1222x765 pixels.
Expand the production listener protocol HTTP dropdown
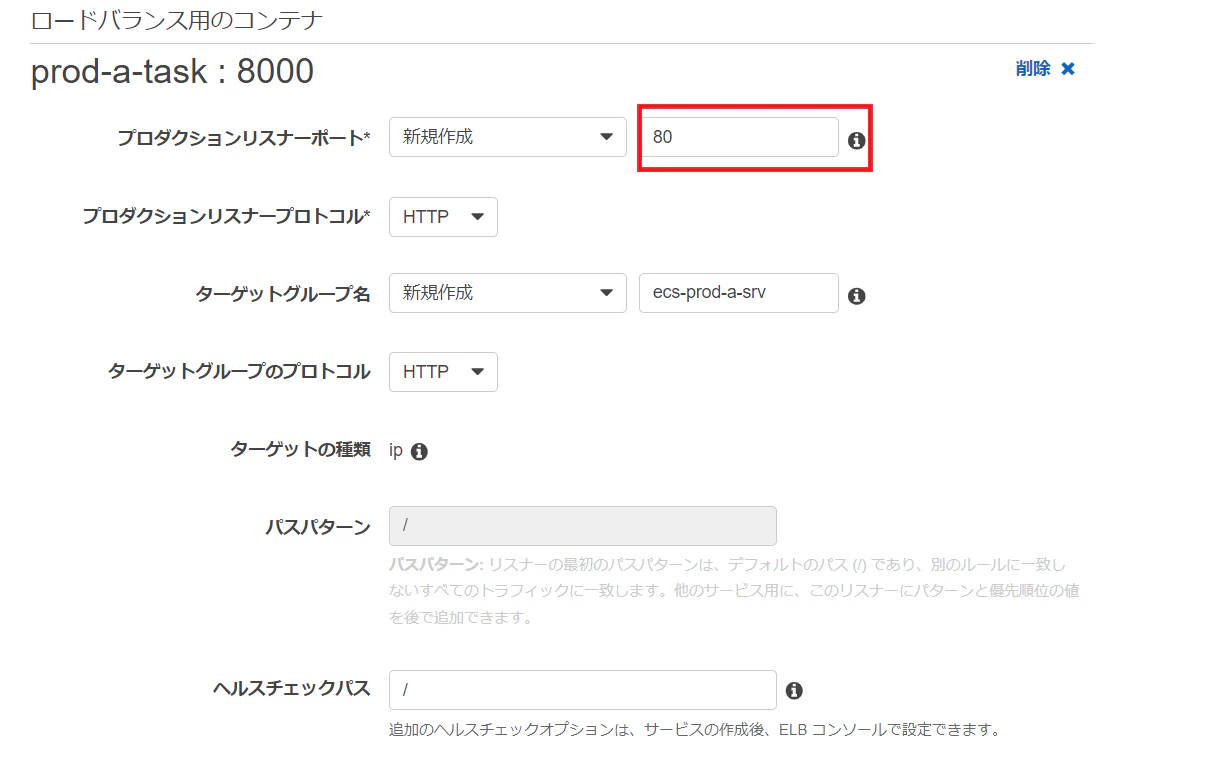point(443,217)
